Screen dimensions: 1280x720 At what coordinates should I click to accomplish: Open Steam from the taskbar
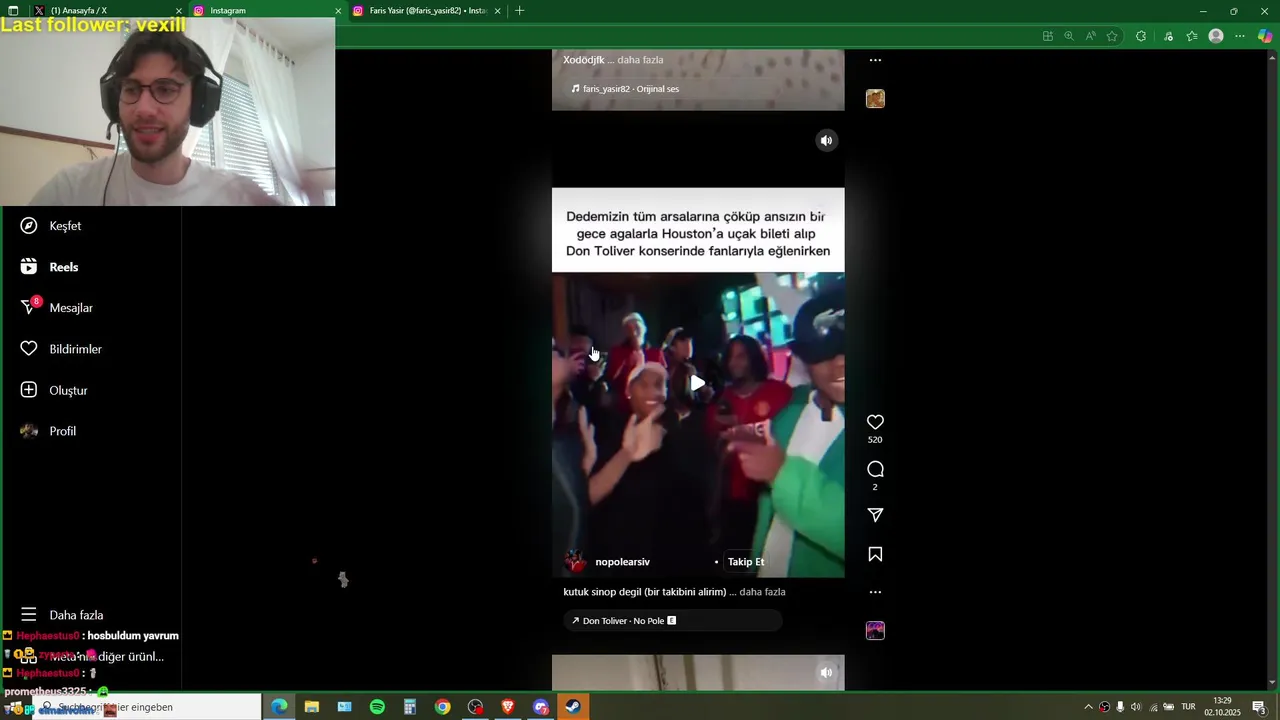(x=573, y=707)
